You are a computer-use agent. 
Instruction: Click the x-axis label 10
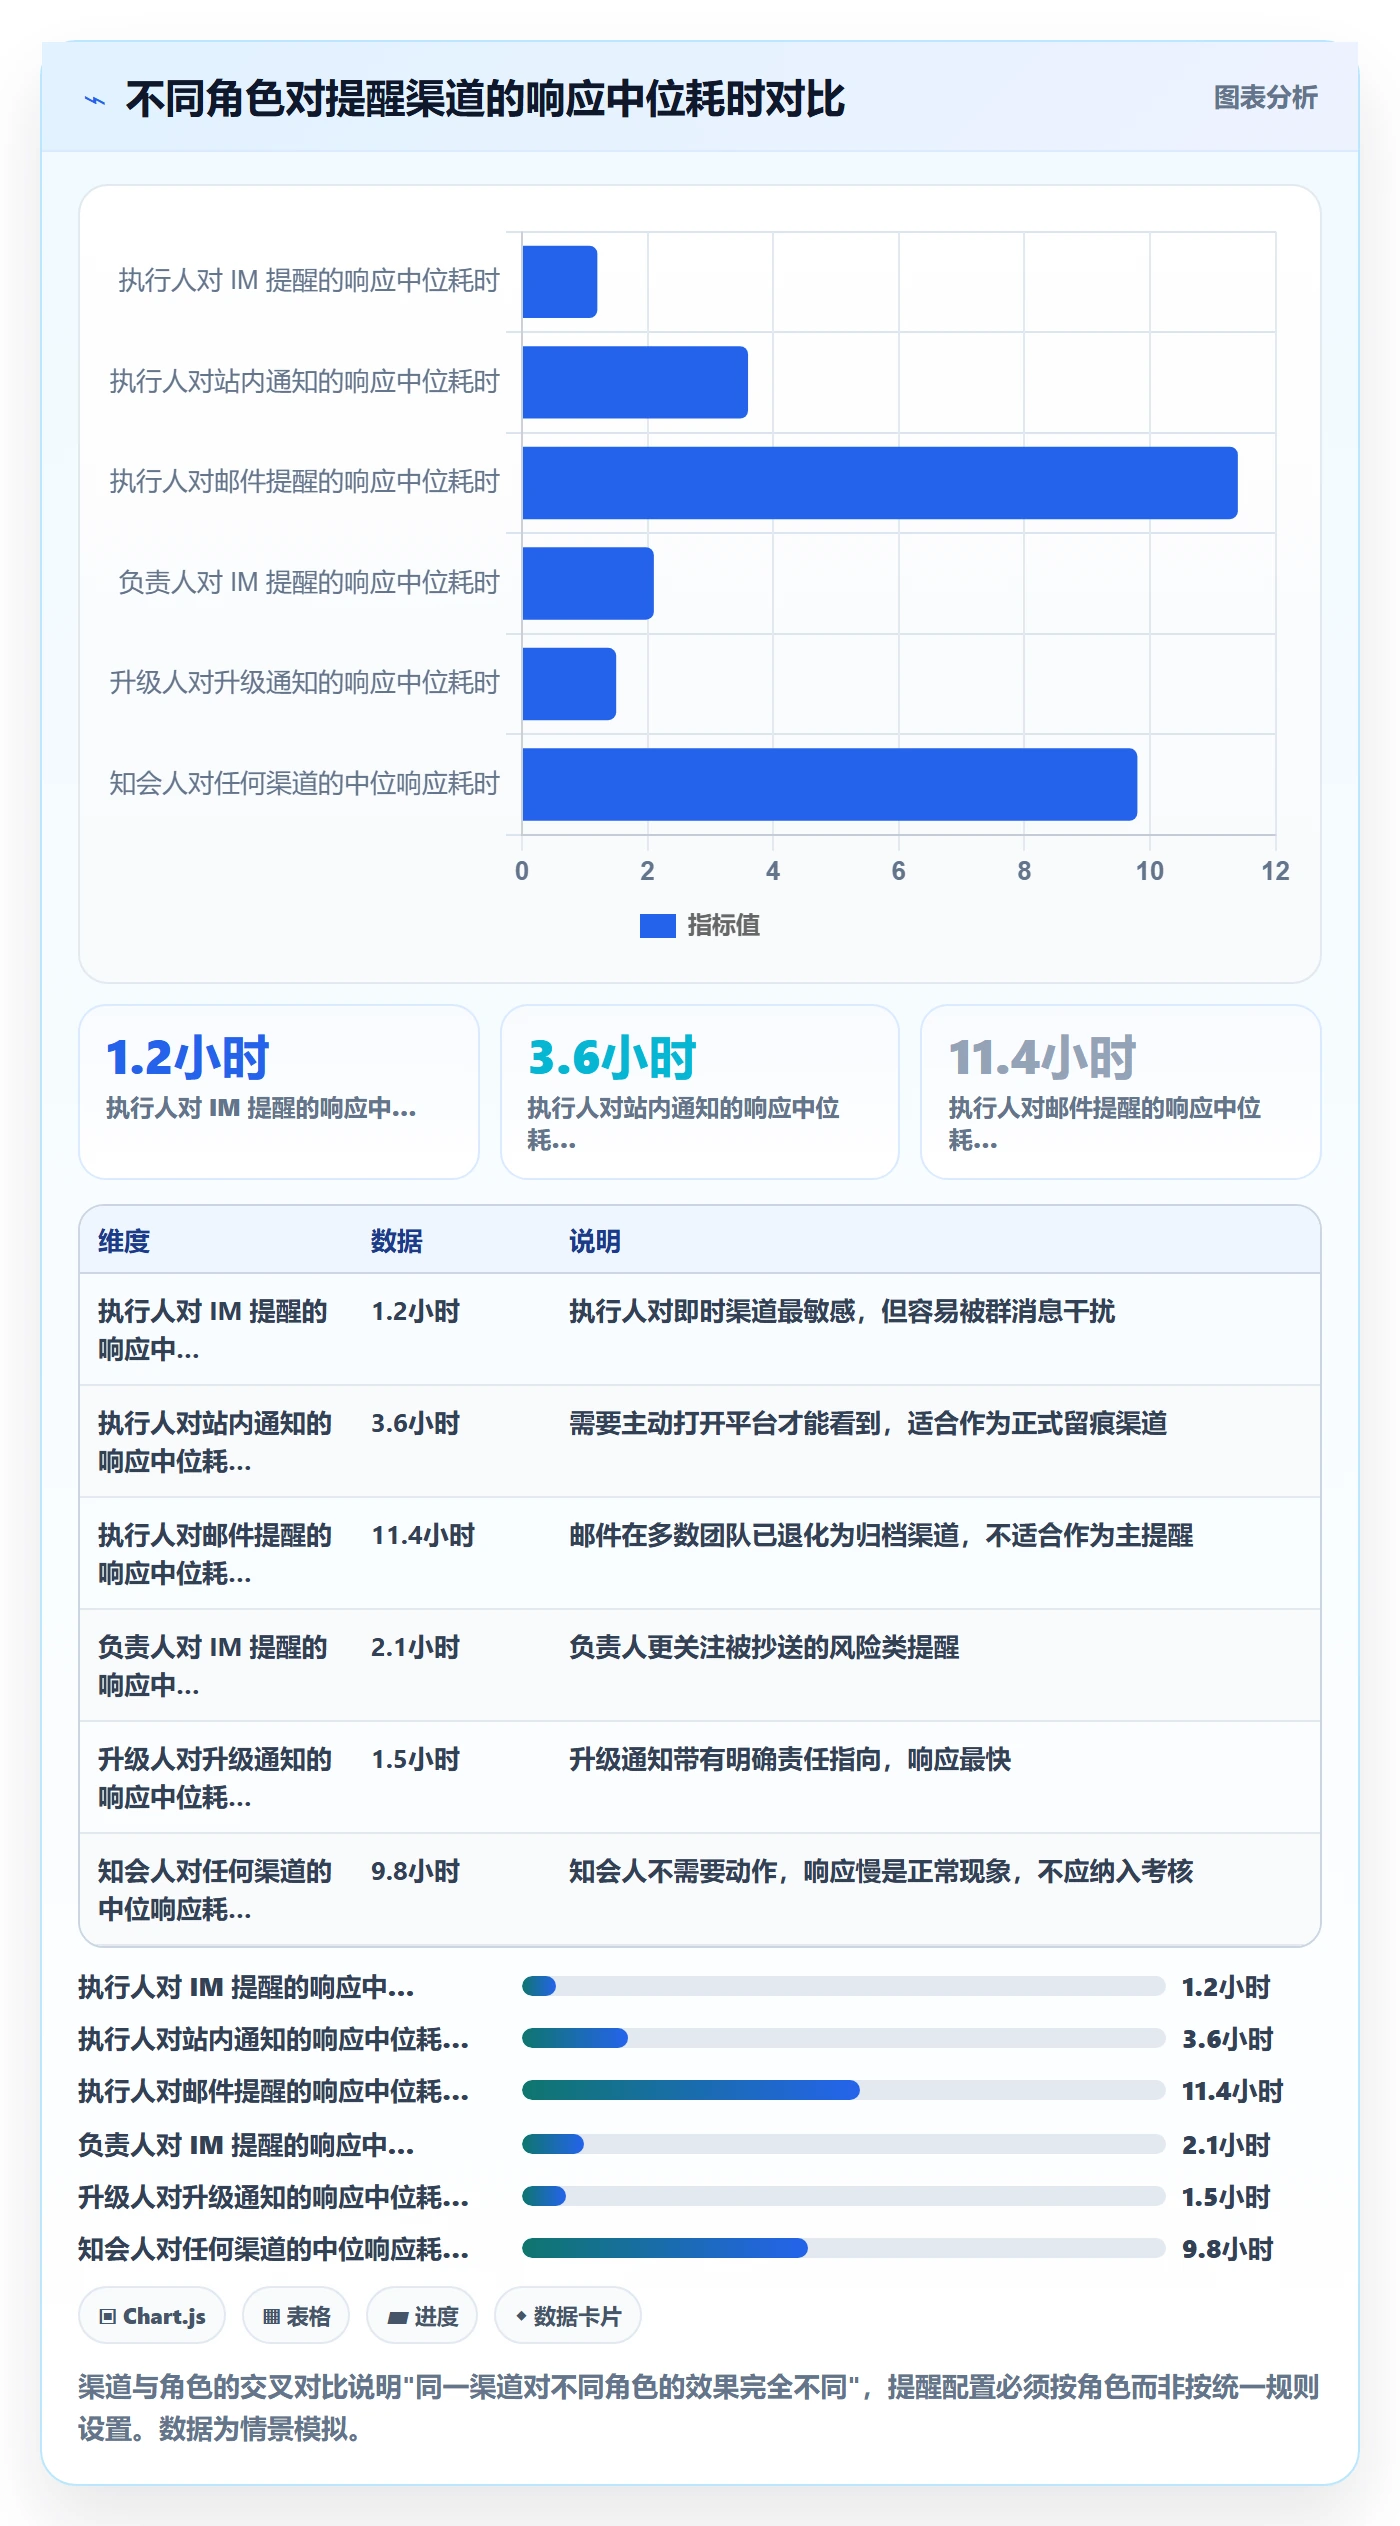click(x=1150, y=871)
